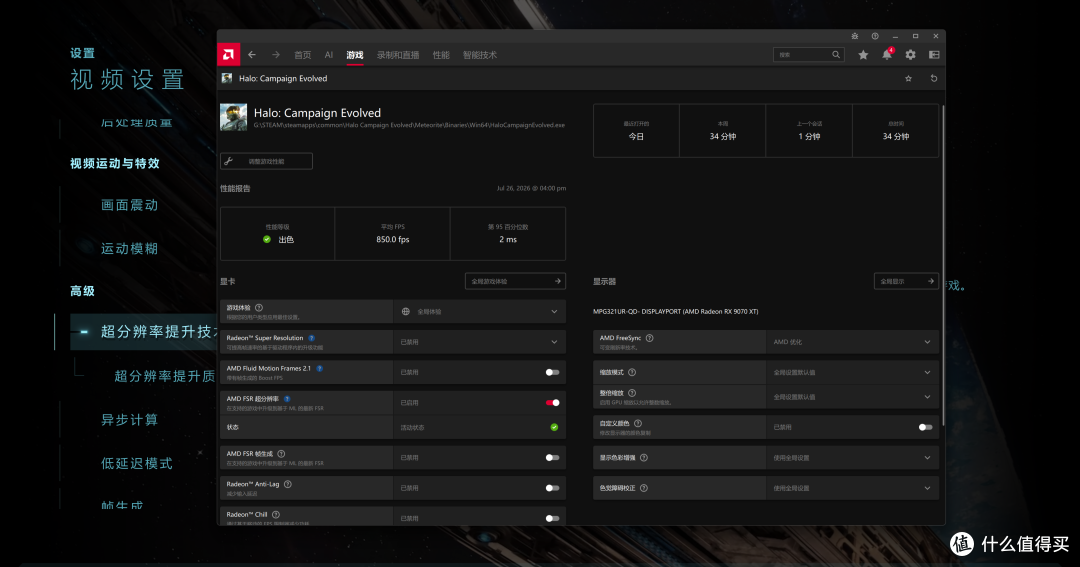
Task: Go back with the left arrow icon
Action: click(x=252, y=54)
